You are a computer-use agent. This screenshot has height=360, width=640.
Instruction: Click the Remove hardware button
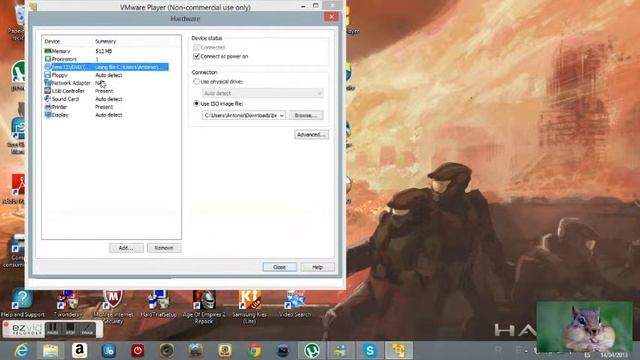pyautogui.click(x=164, y=248)
